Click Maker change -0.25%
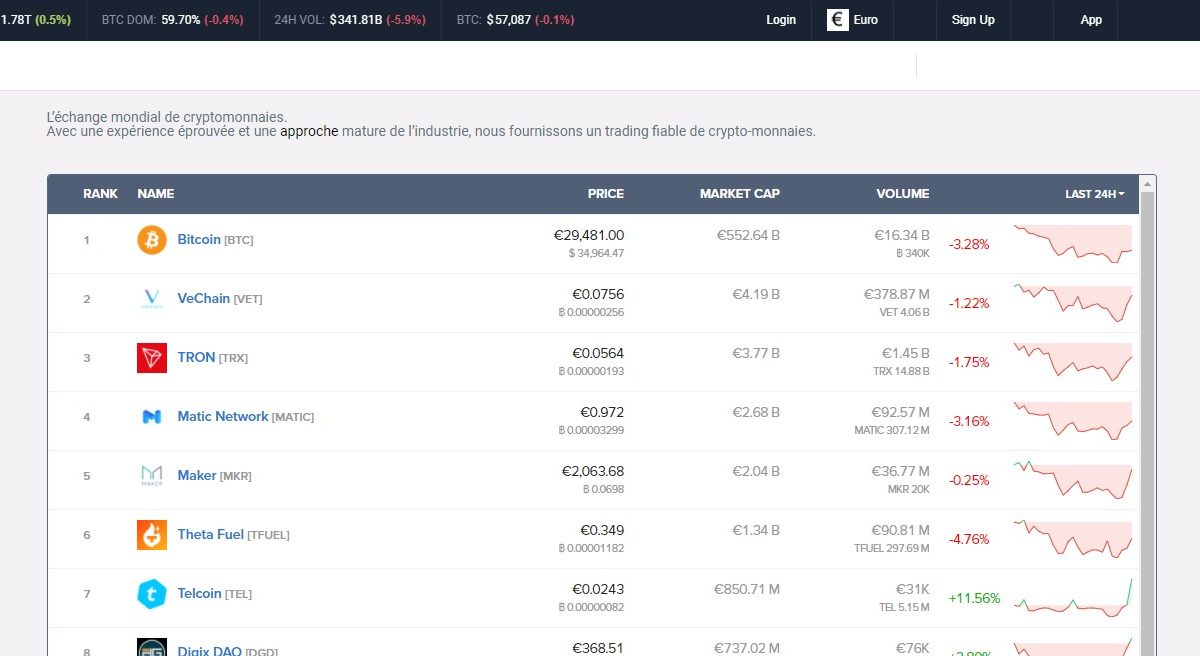Viewport: 1200px width, 656px height. [969, 480]
